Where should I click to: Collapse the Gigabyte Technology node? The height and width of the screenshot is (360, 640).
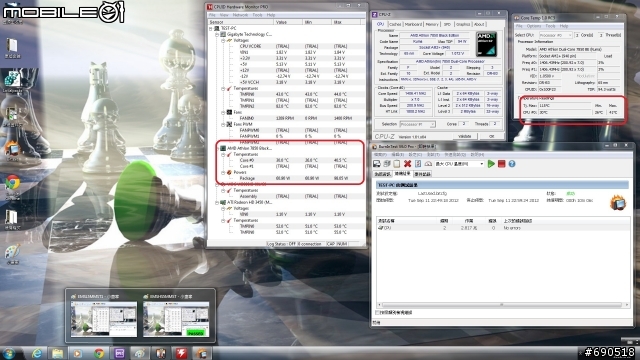(x=217, y=34)
